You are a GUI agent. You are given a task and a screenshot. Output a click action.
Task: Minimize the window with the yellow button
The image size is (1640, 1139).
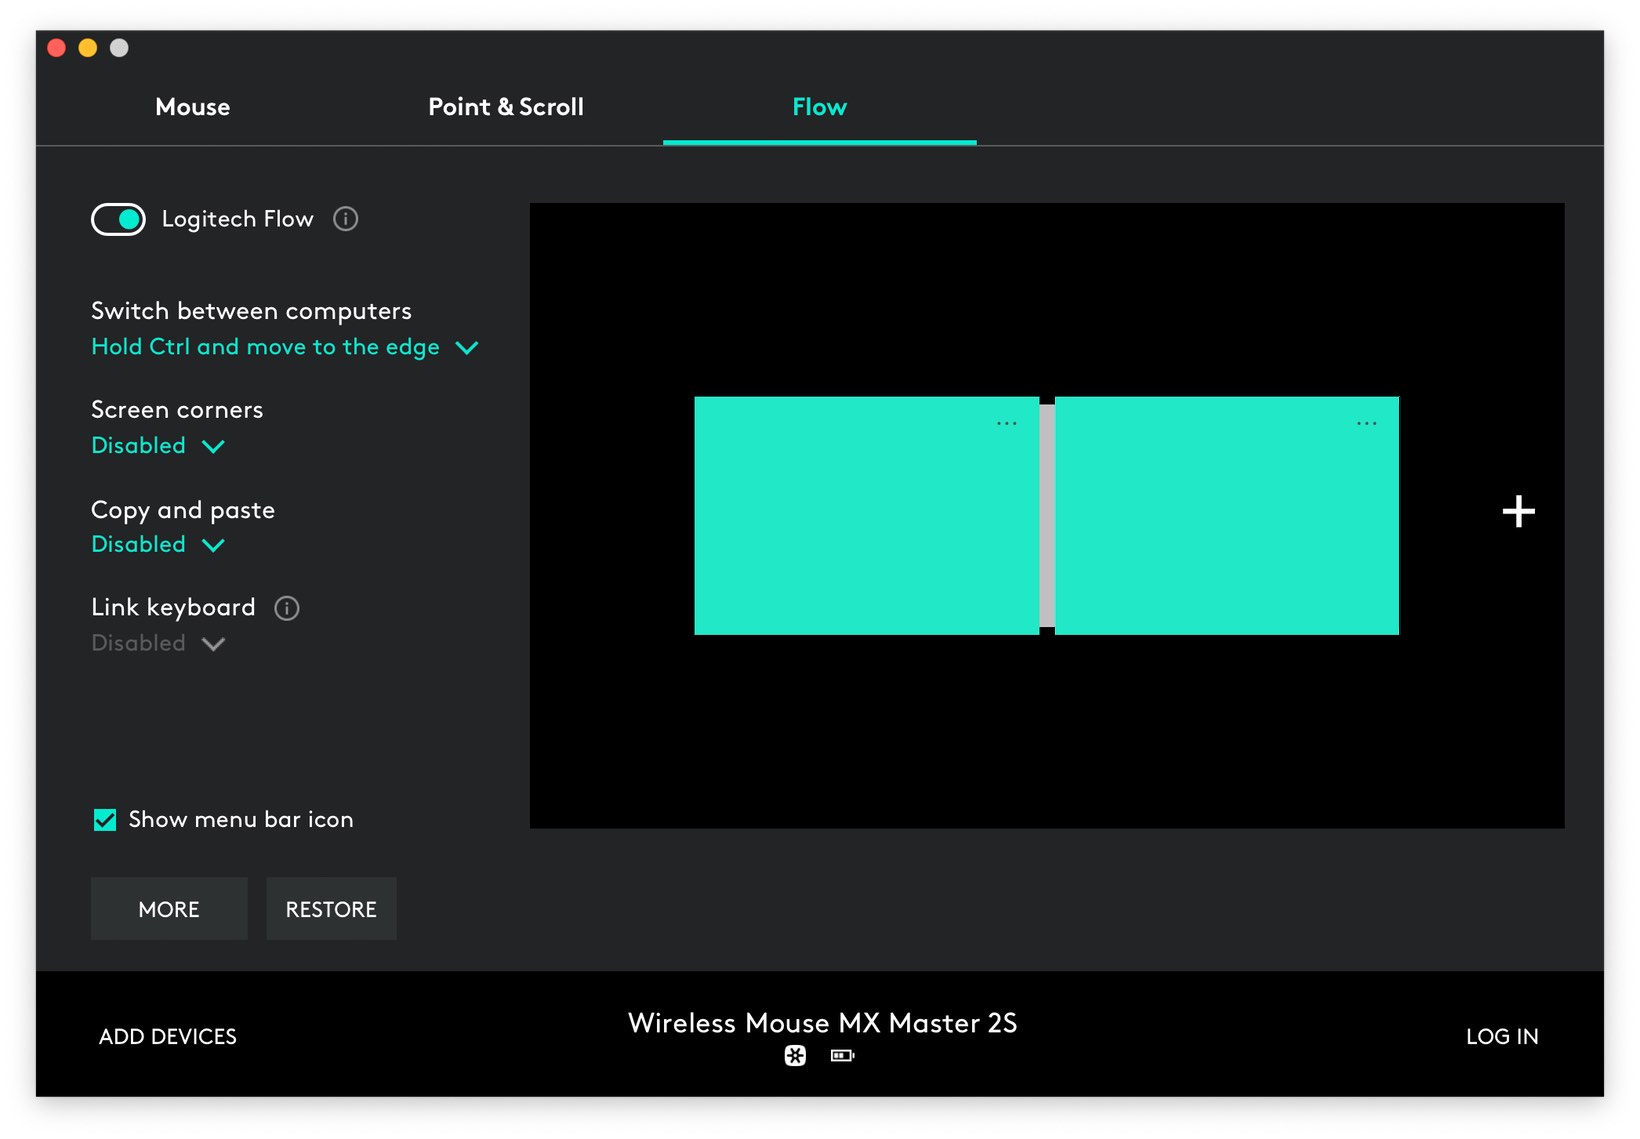coord(88,48)
